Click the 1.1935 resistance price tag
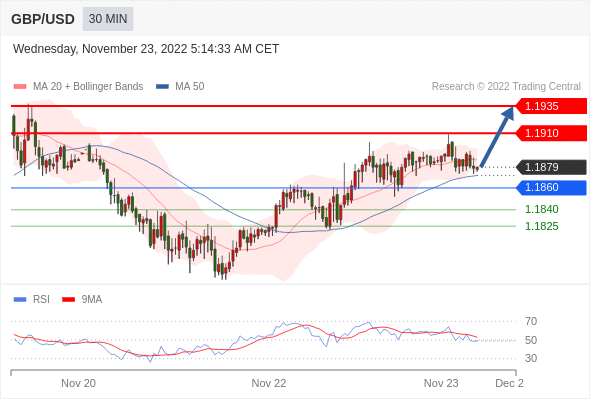 [551, 106]
